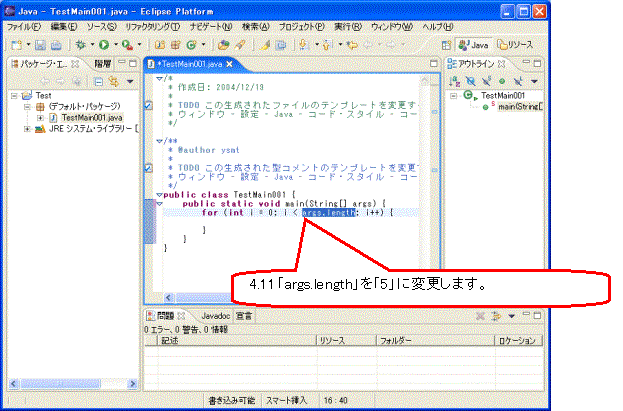Image resolution: width=623 pixels, height=411 pixels.
Task: Launch External Tools icon with red toolbox
Action: coord(127,45)
